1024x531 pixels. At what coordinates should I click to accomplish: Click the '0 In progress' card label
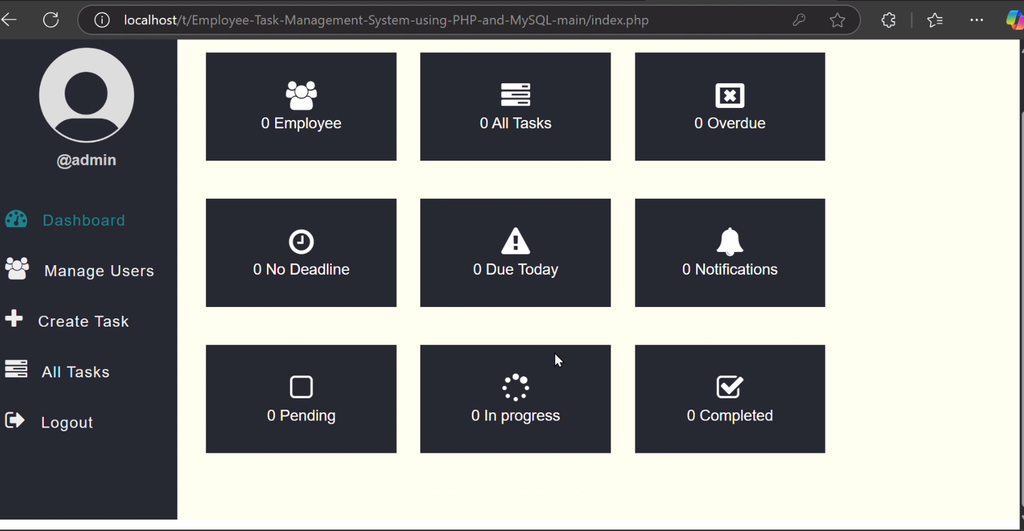[x=515, y=415]
